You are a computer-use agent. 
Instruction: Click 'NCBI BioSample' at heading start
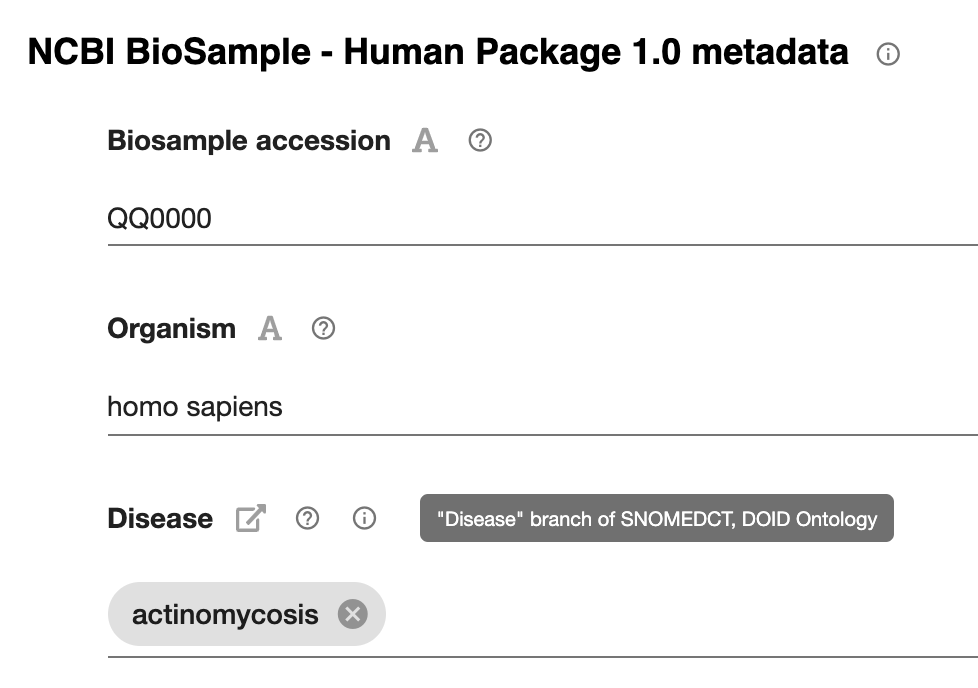(x=169, y=52)
